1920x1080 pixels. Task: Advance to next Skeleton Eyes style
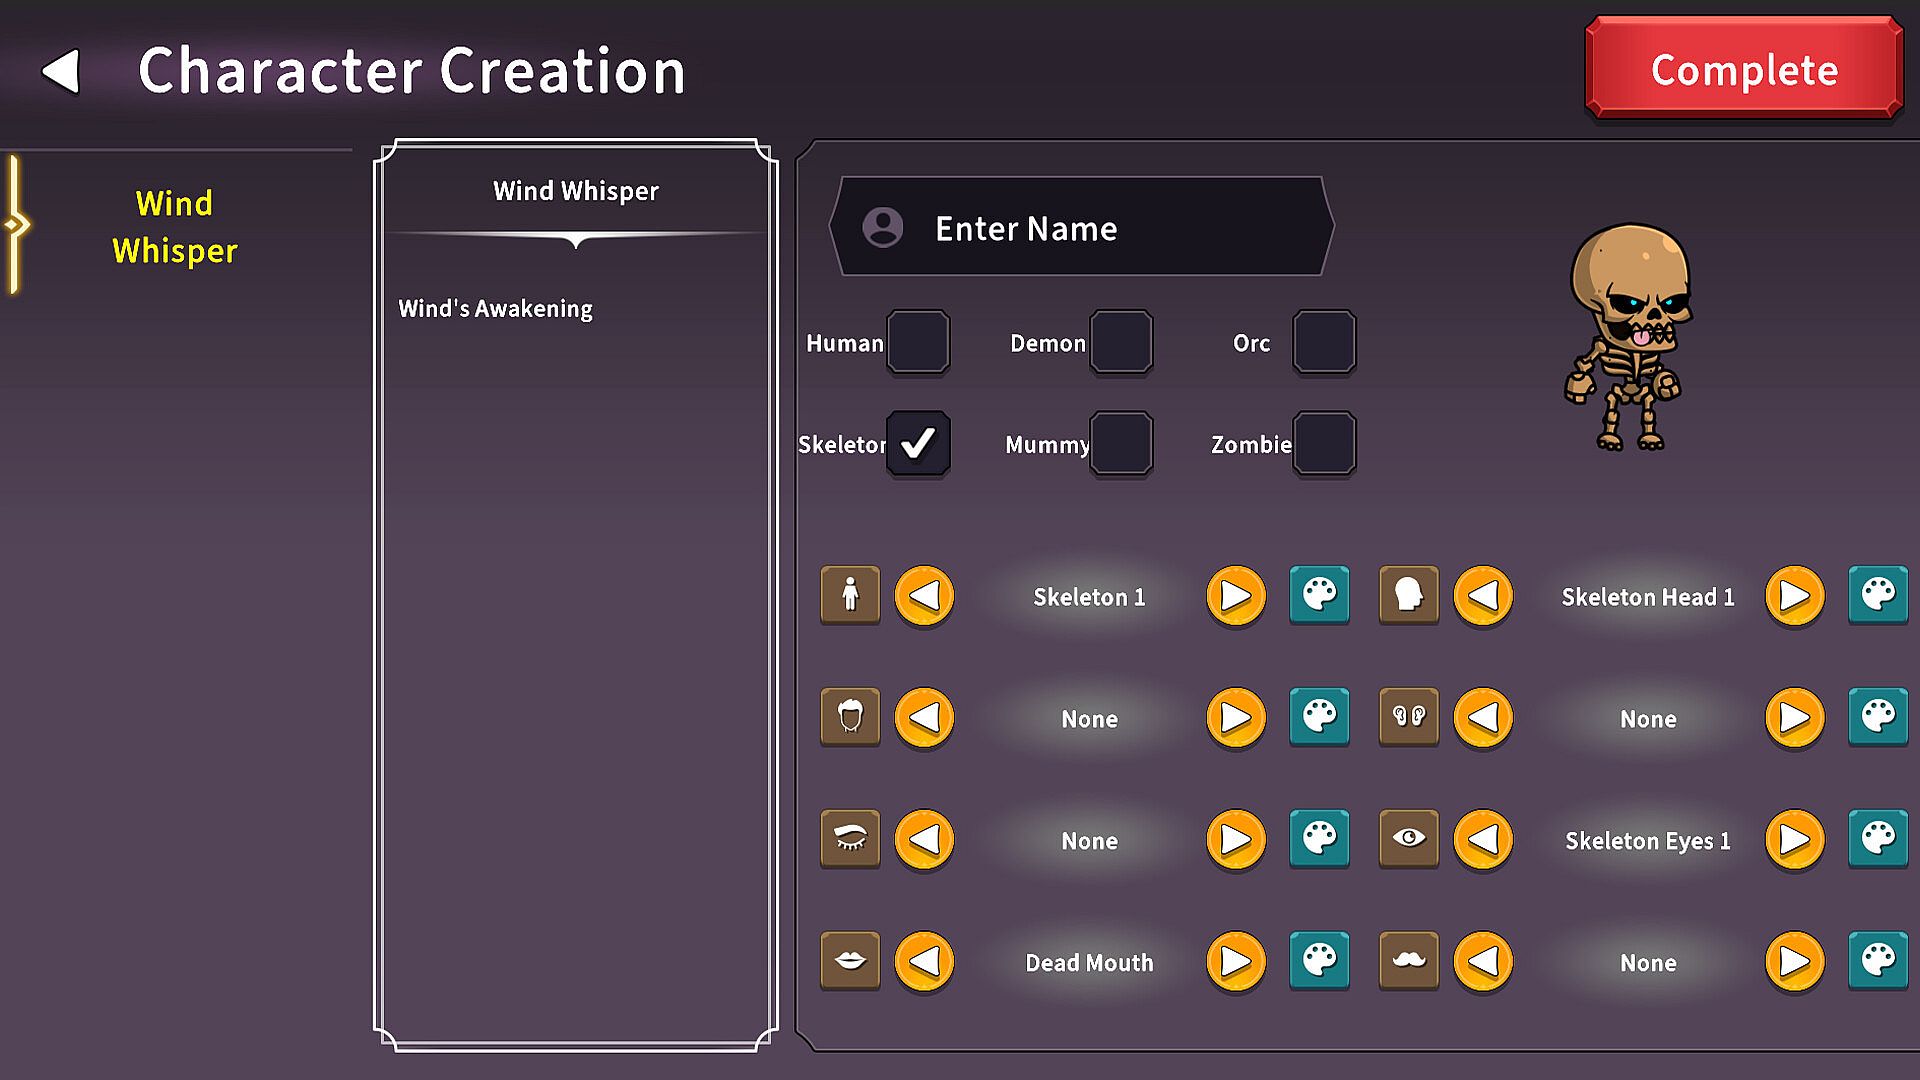click(x=1794, y=840)
